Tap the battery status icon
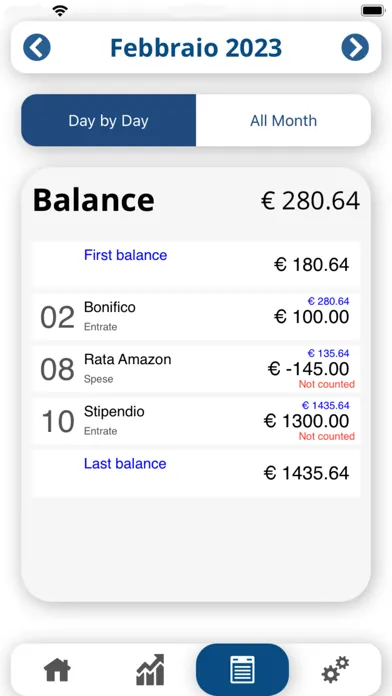 point(372,11)
